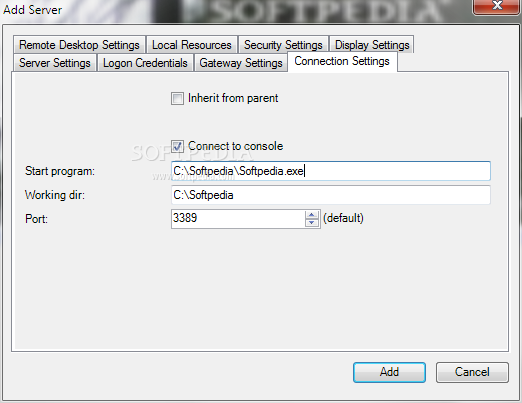
Task: Click the Add Server window title
Action: pos(33,10)
